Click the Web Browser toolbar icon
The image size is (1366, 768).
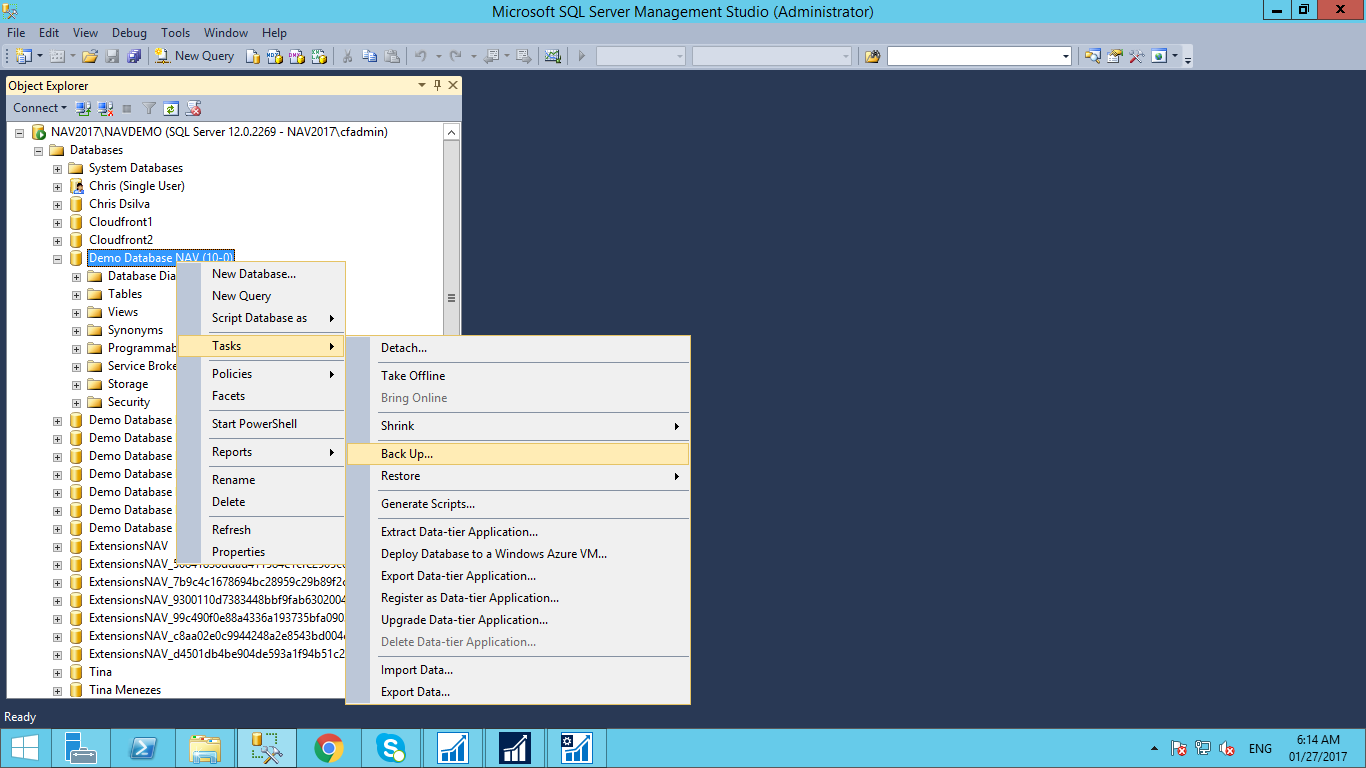[1159, 56]
